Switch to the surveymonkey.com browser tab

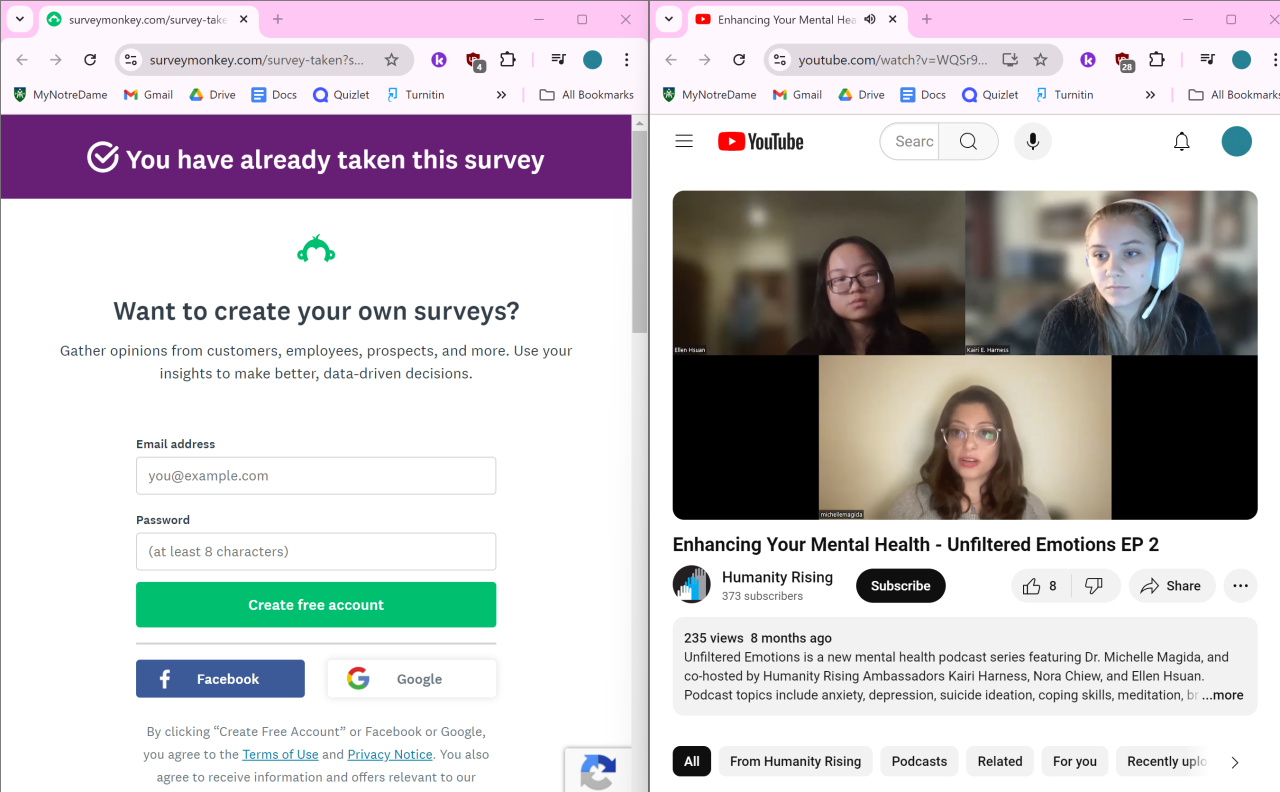146,19
